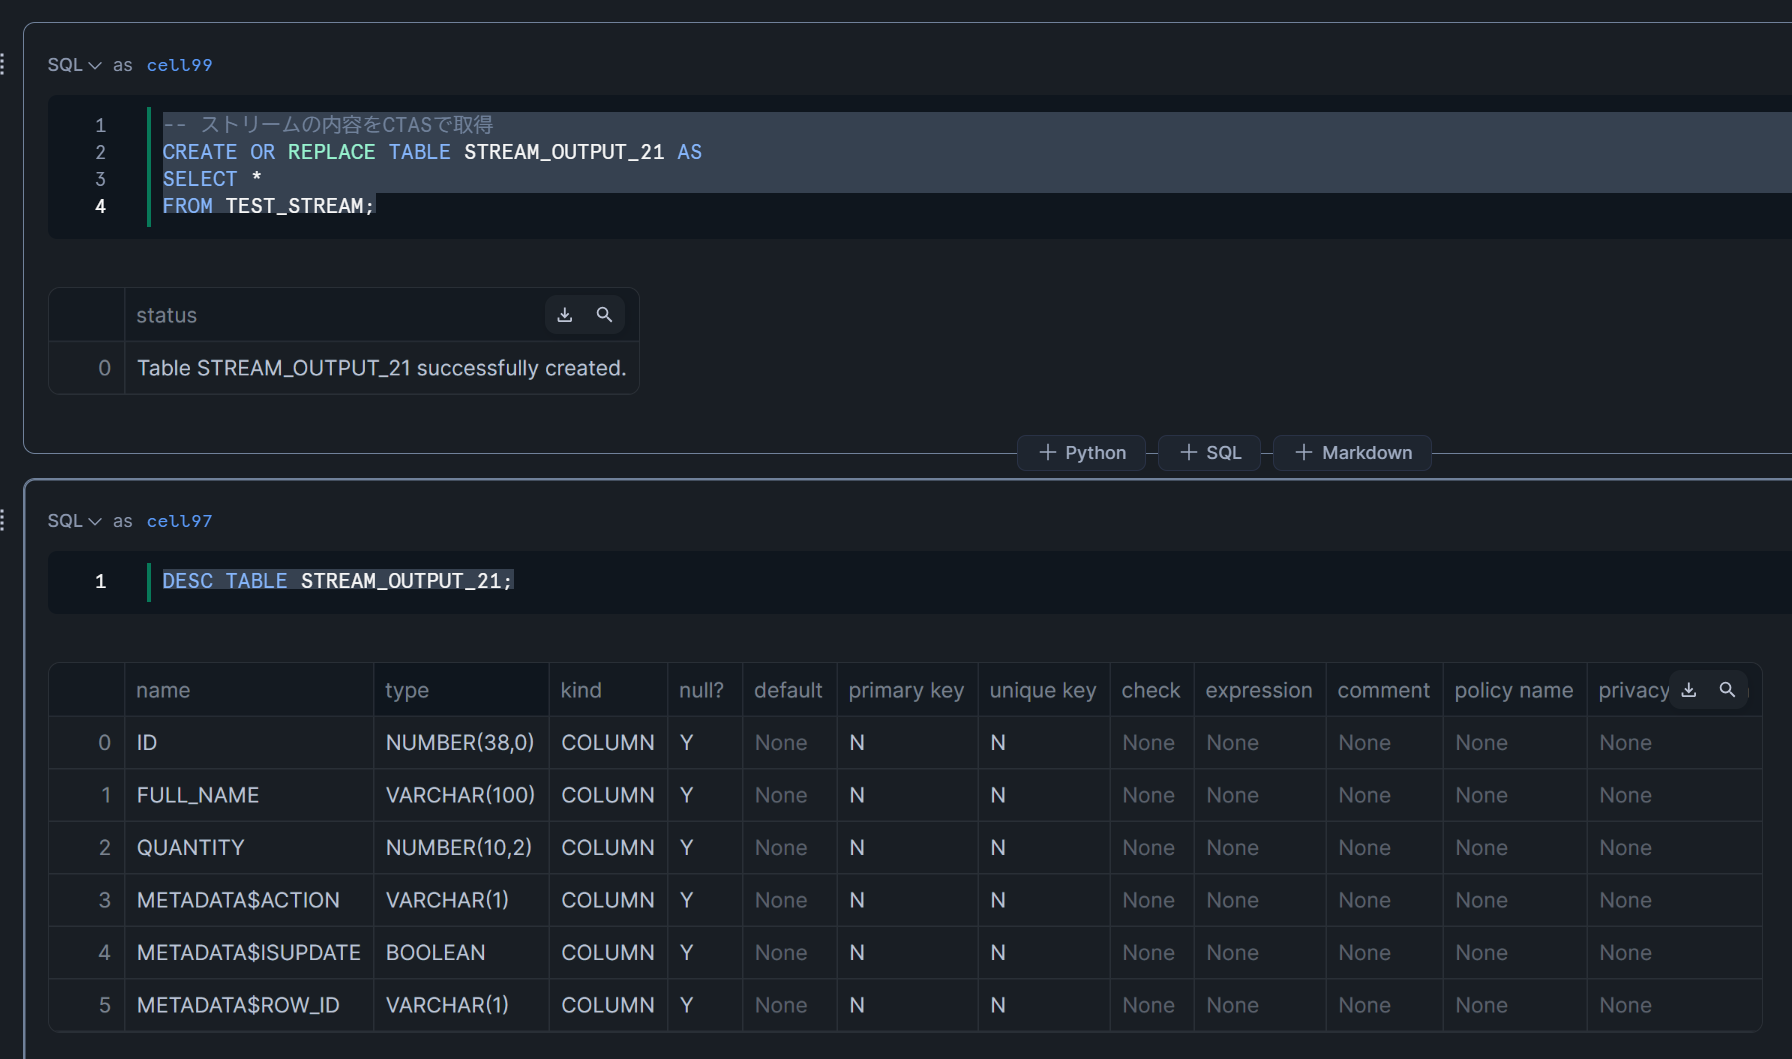Select the VARCHAR(1) type for METADATA$ROW_ID
The height and width of the screenshot is (1059, 1792).
pos(461,1005)
